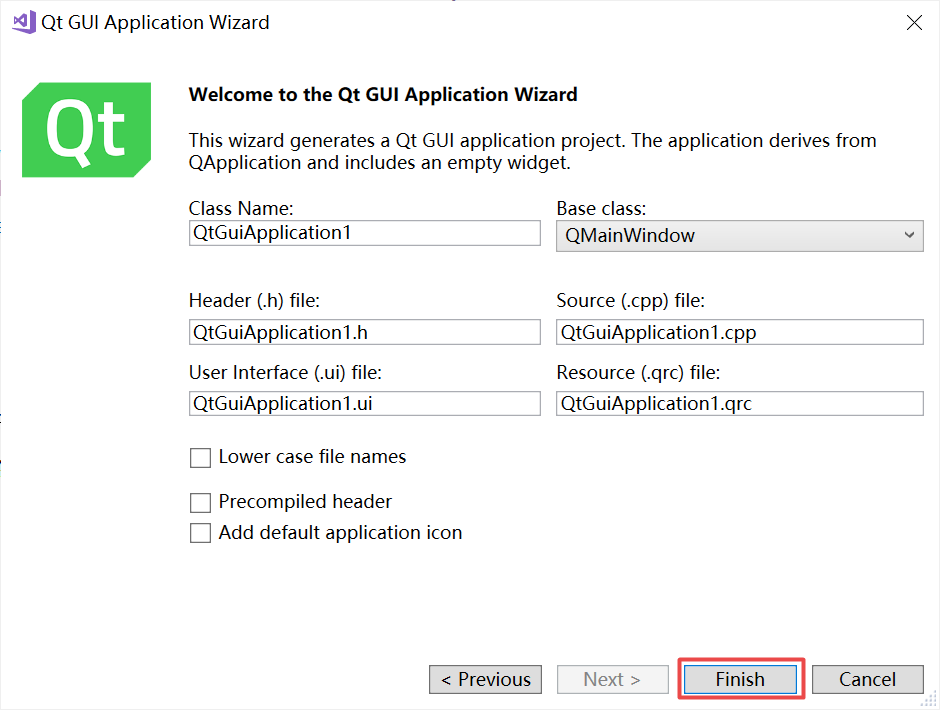Click the Cancel button

867,679
